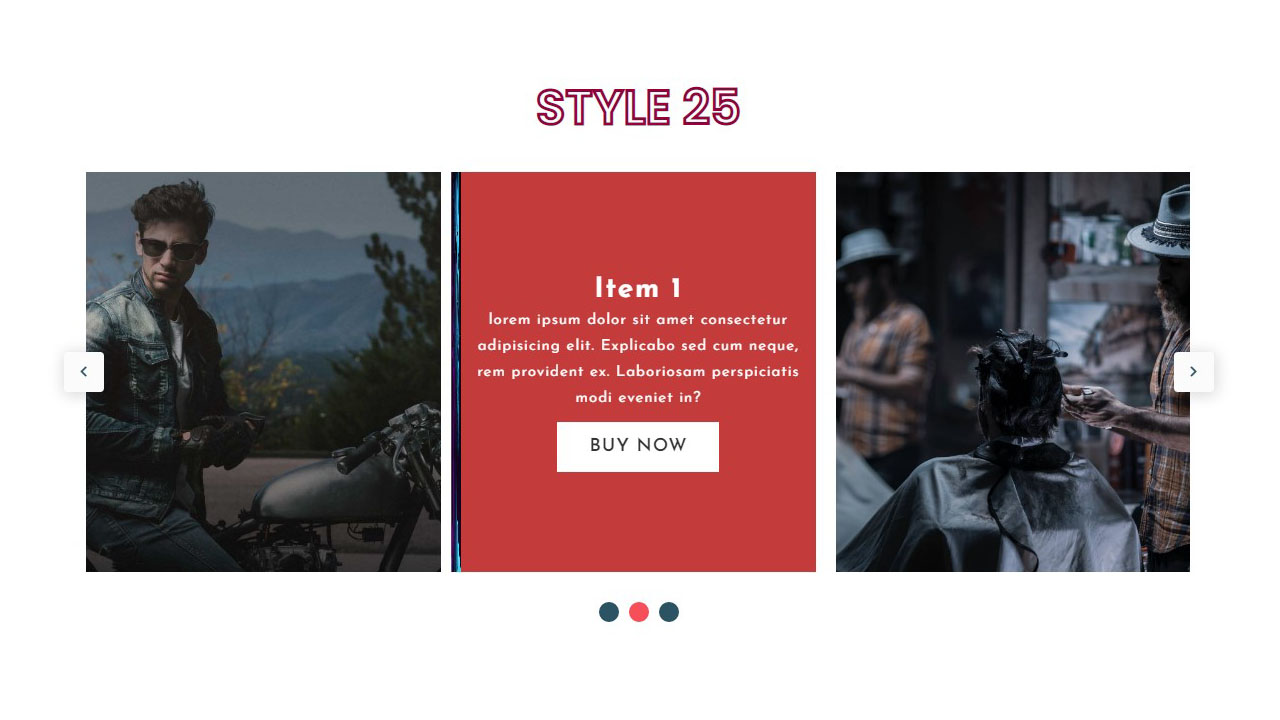Open the barbershop haircut slide image

click(x=1013, y=372)
